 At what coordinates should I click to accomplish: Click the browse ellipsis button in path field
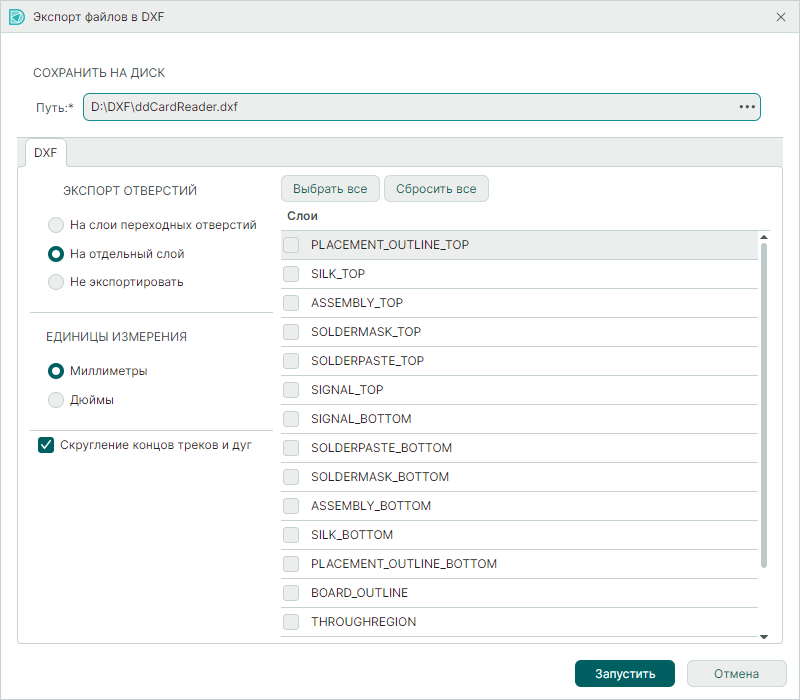coord(746,106)
